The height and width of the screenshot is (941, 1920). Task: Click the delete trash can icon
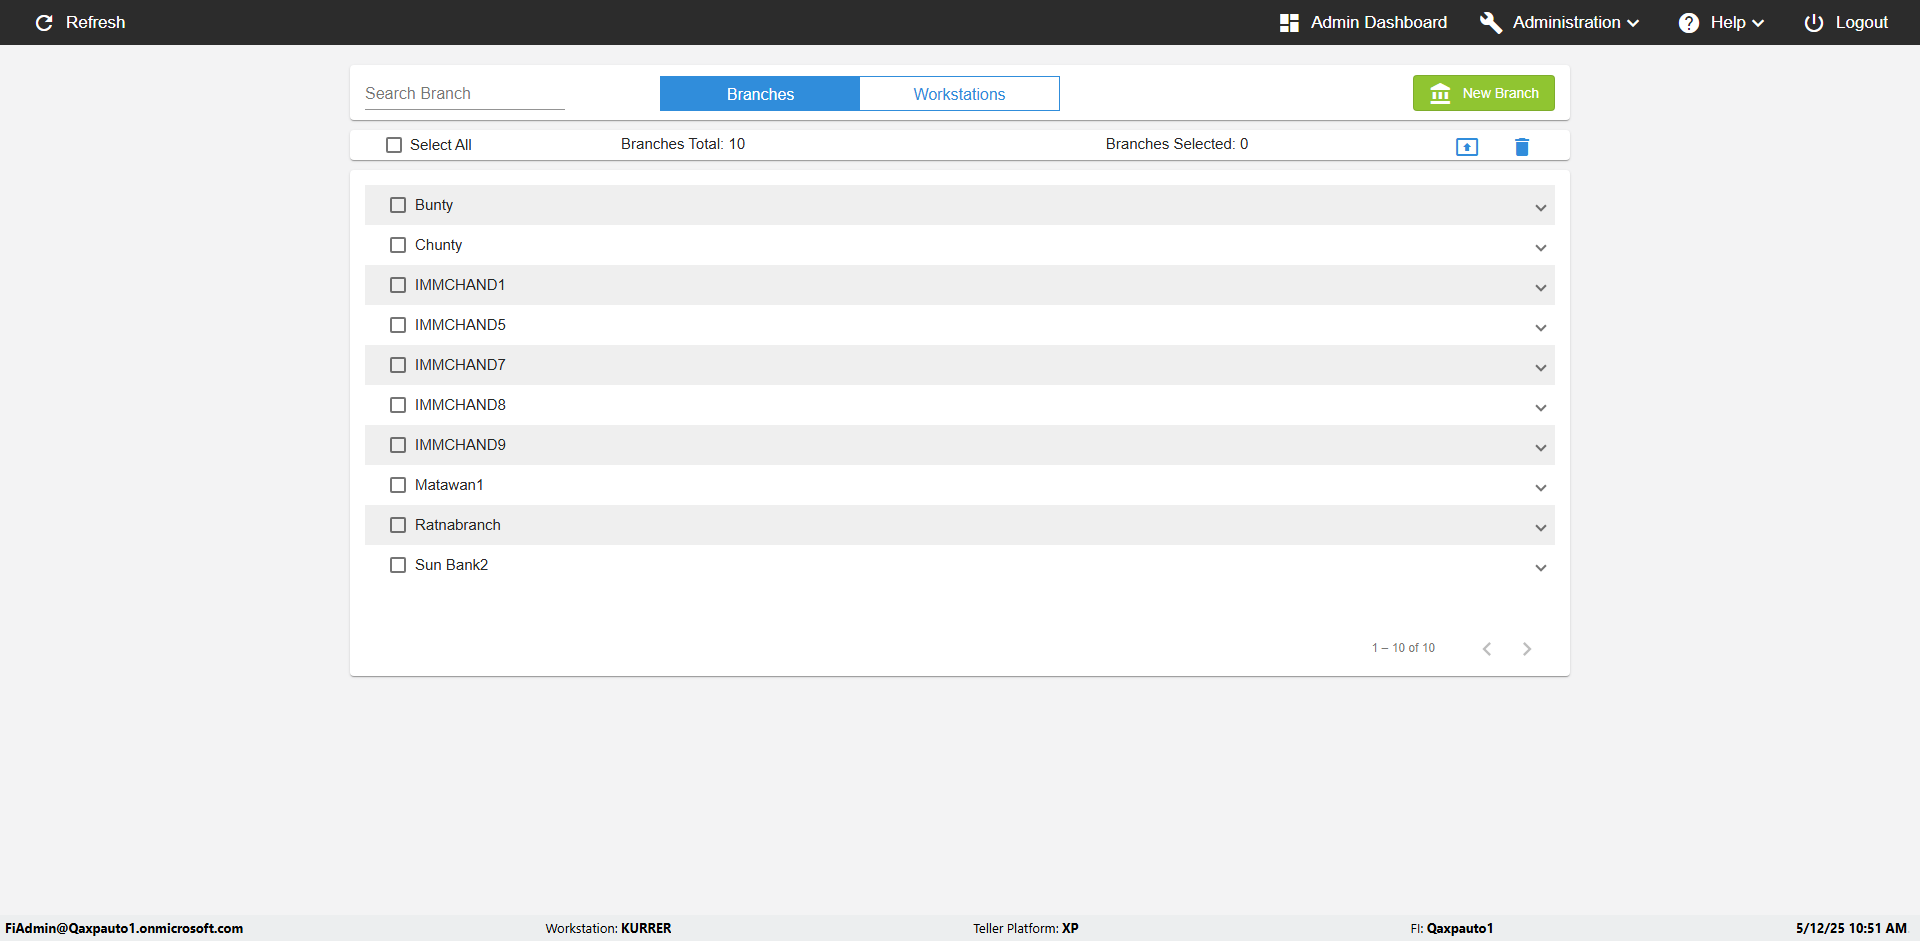(1522, 147)
